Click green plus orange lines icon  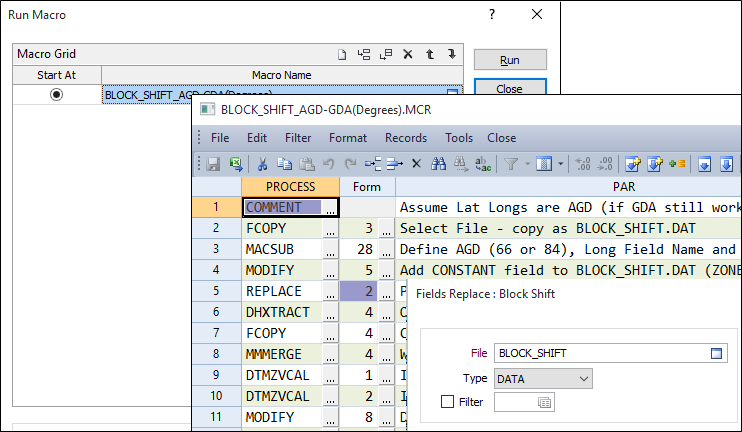(x=677, y=164)
